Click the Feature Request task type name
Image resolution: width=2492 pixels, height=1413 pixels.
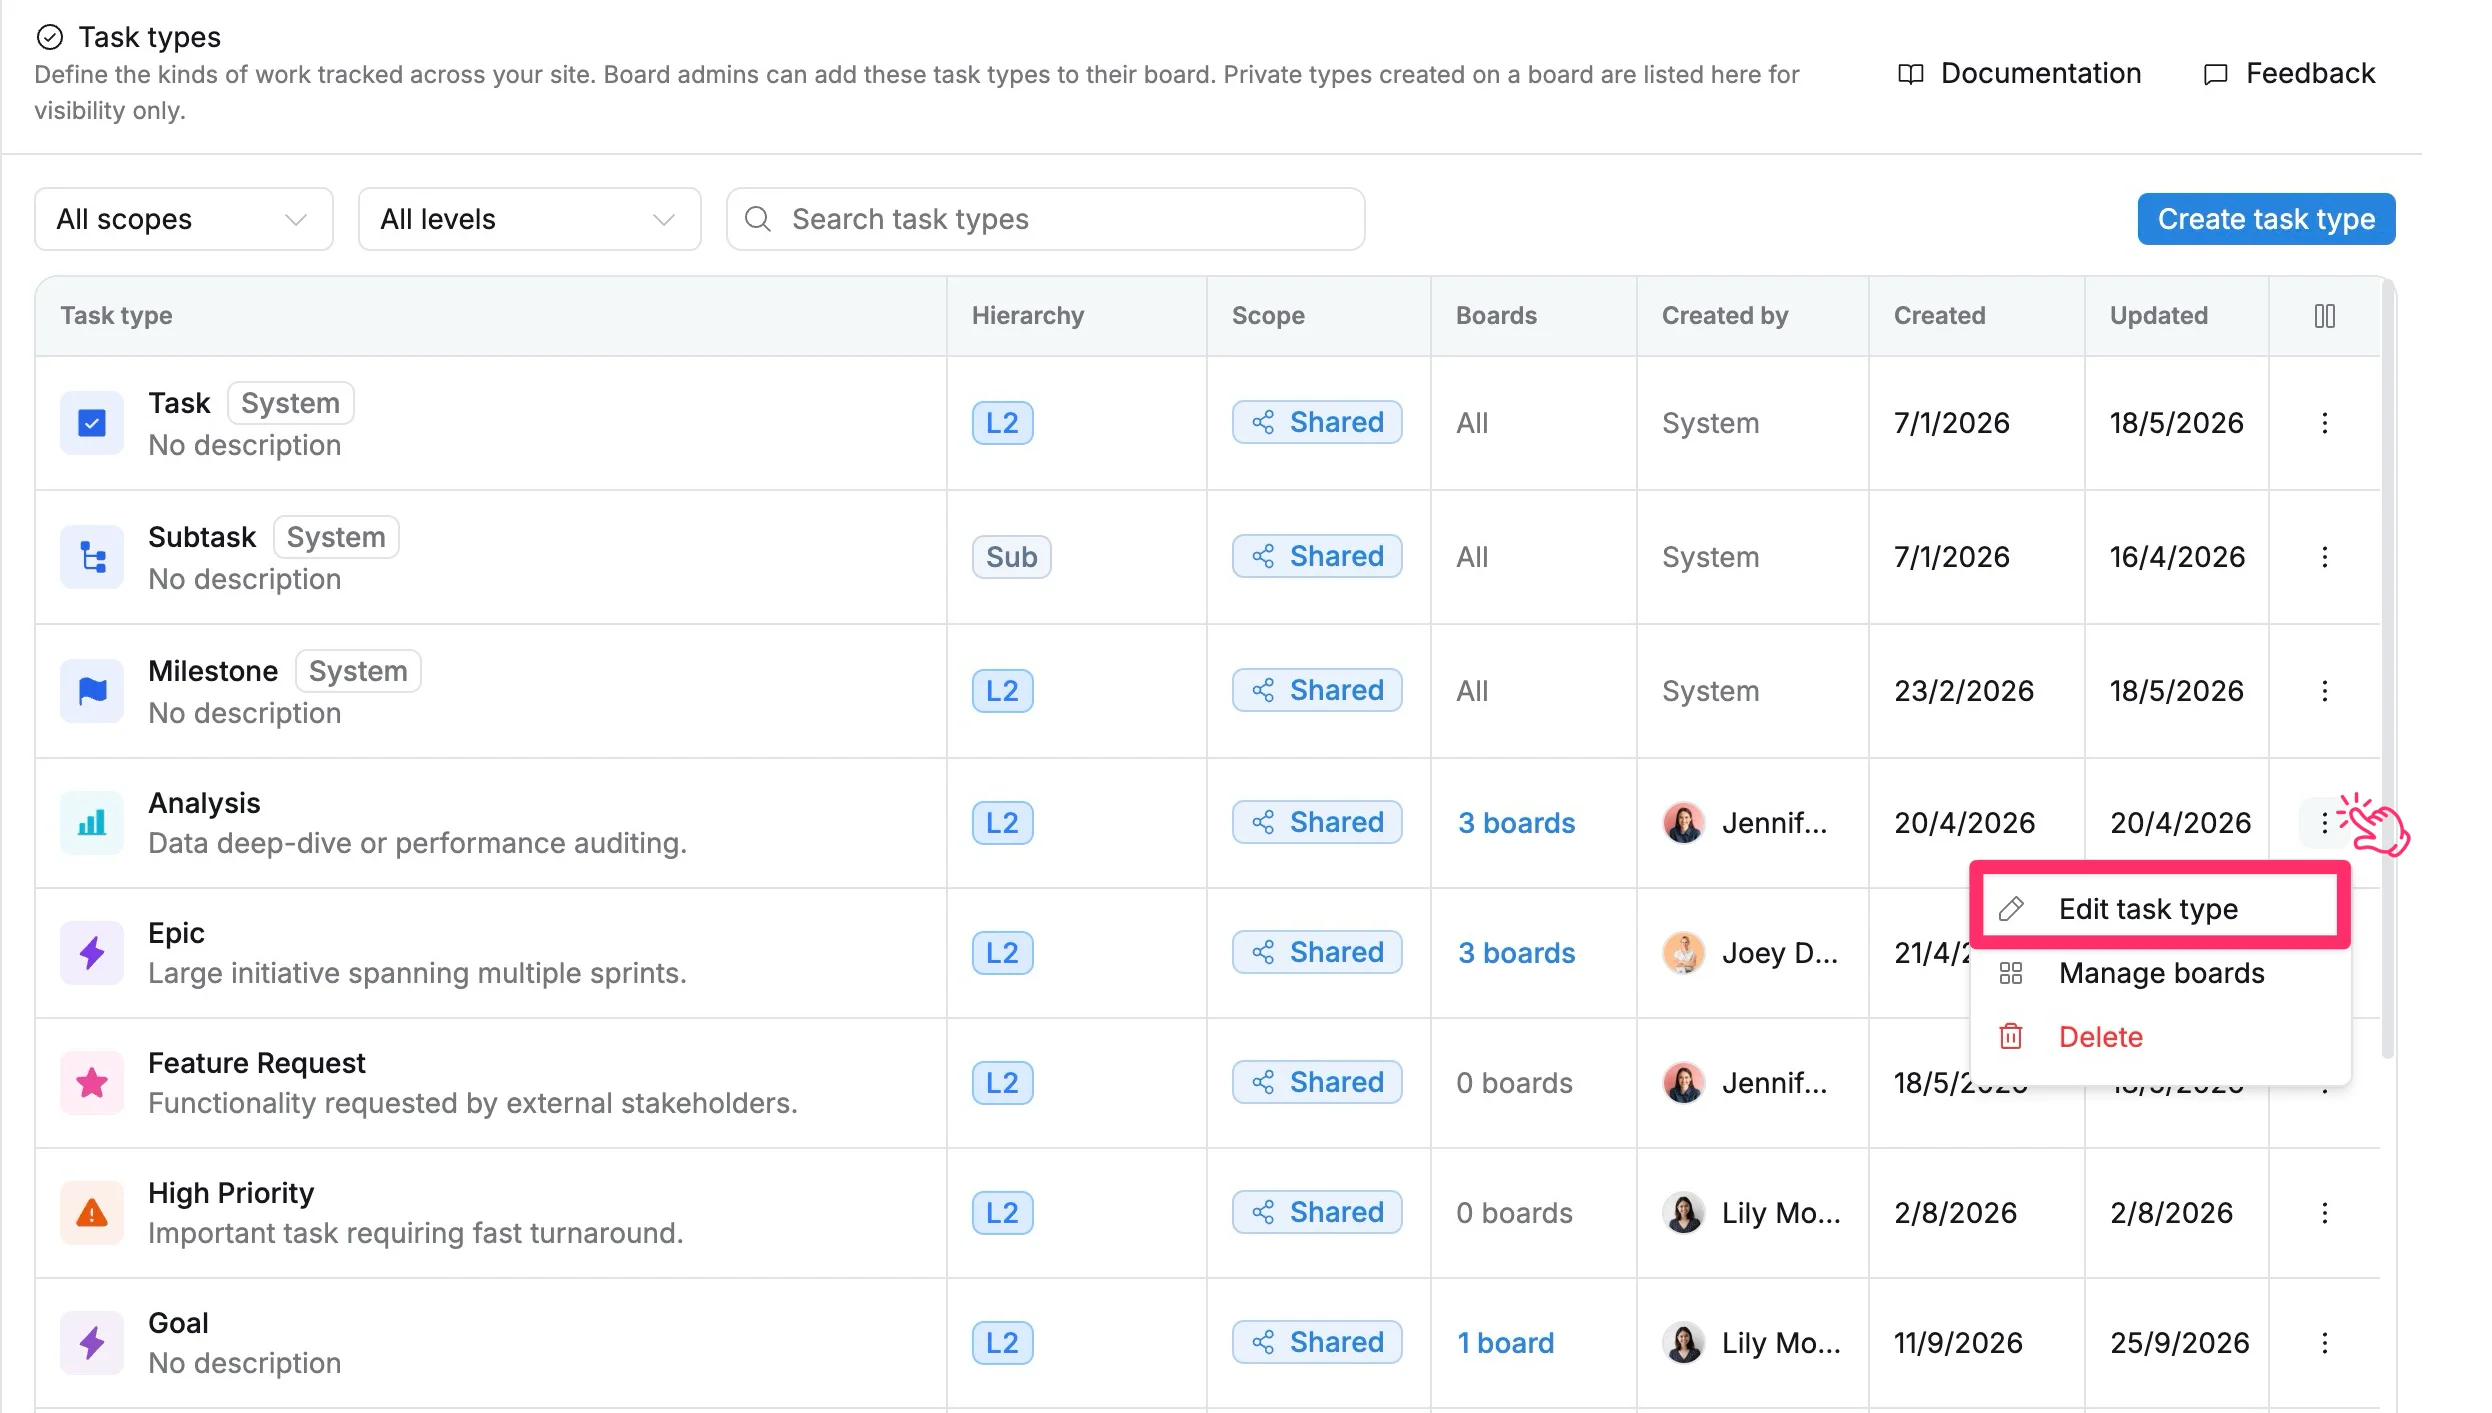[256, 1062]
